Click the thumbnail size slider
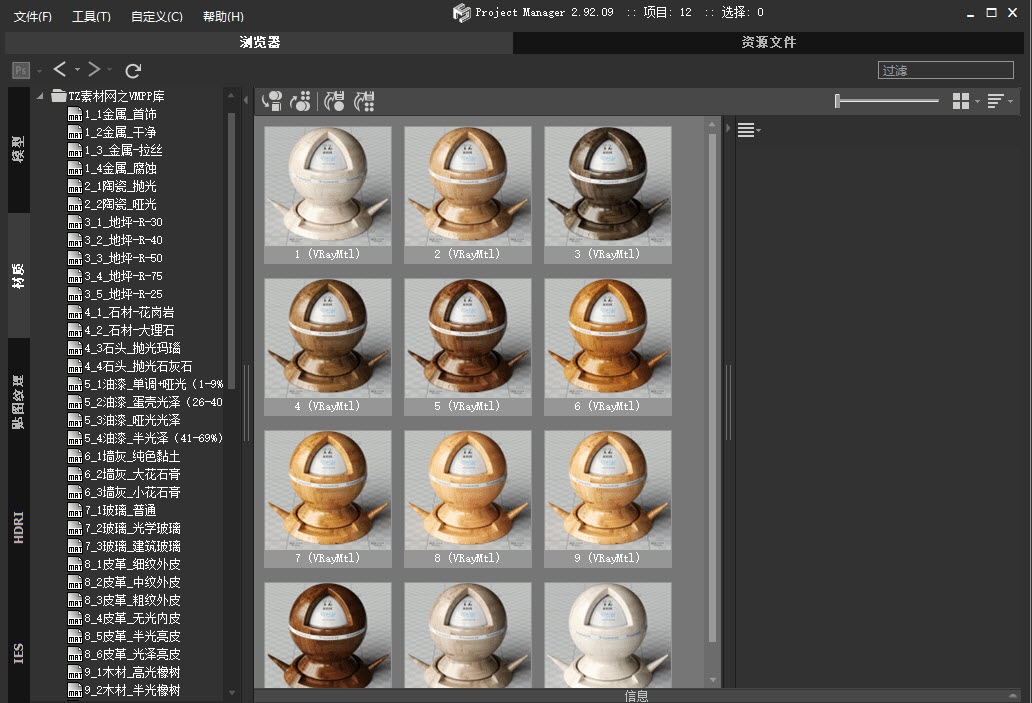The width and height of the screenshot is (1032, 703). (887, 100)
